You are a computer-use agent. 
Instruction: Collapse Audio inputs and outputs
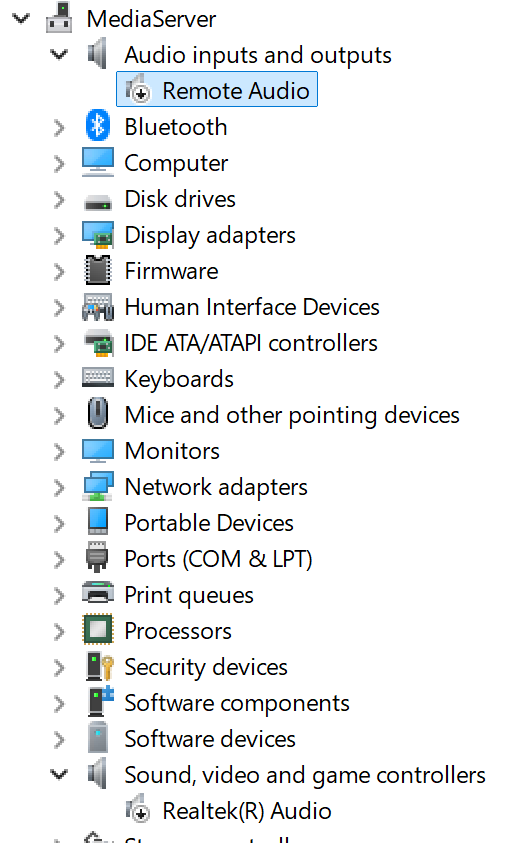pyautogui.click(x=59, y=54)
